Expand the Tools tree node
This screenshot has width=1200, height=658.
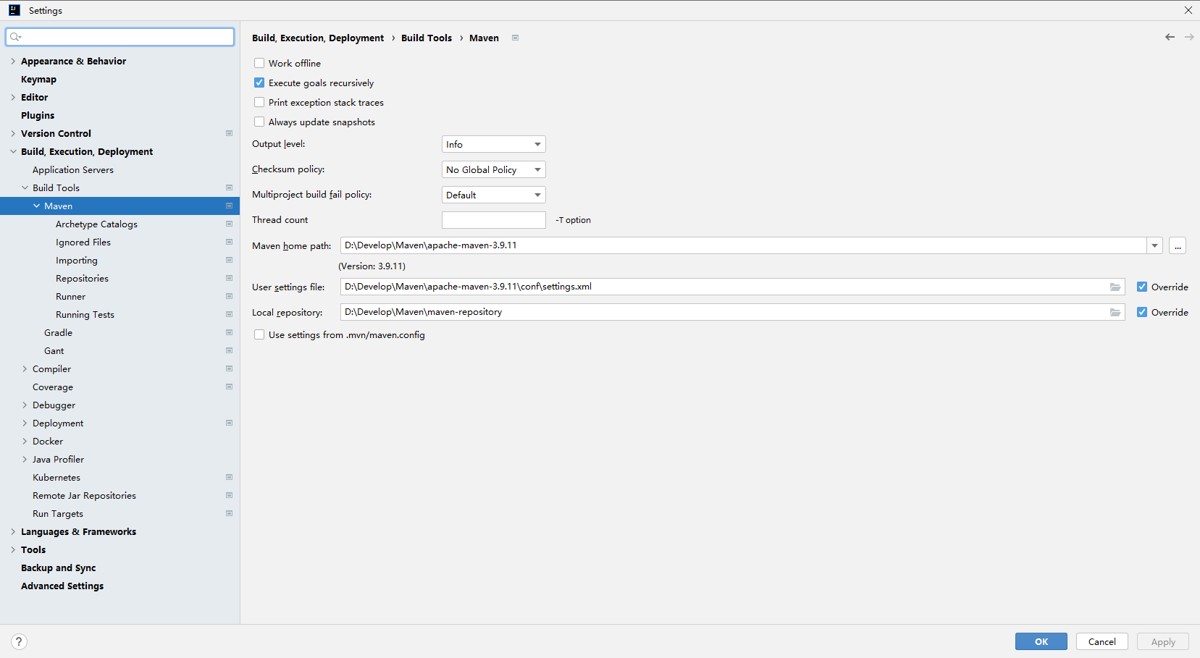(12, 550)
